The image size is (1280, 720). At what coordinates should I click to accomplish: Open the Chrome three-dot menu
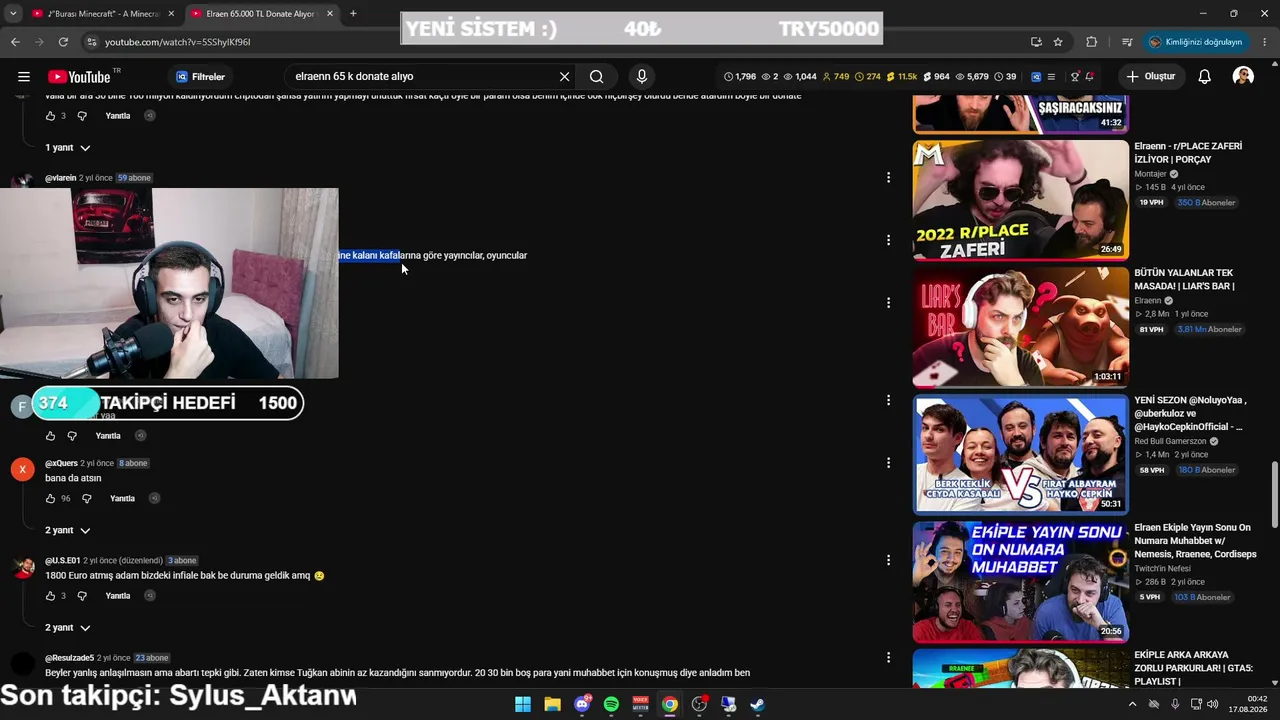pos(1265,42)
